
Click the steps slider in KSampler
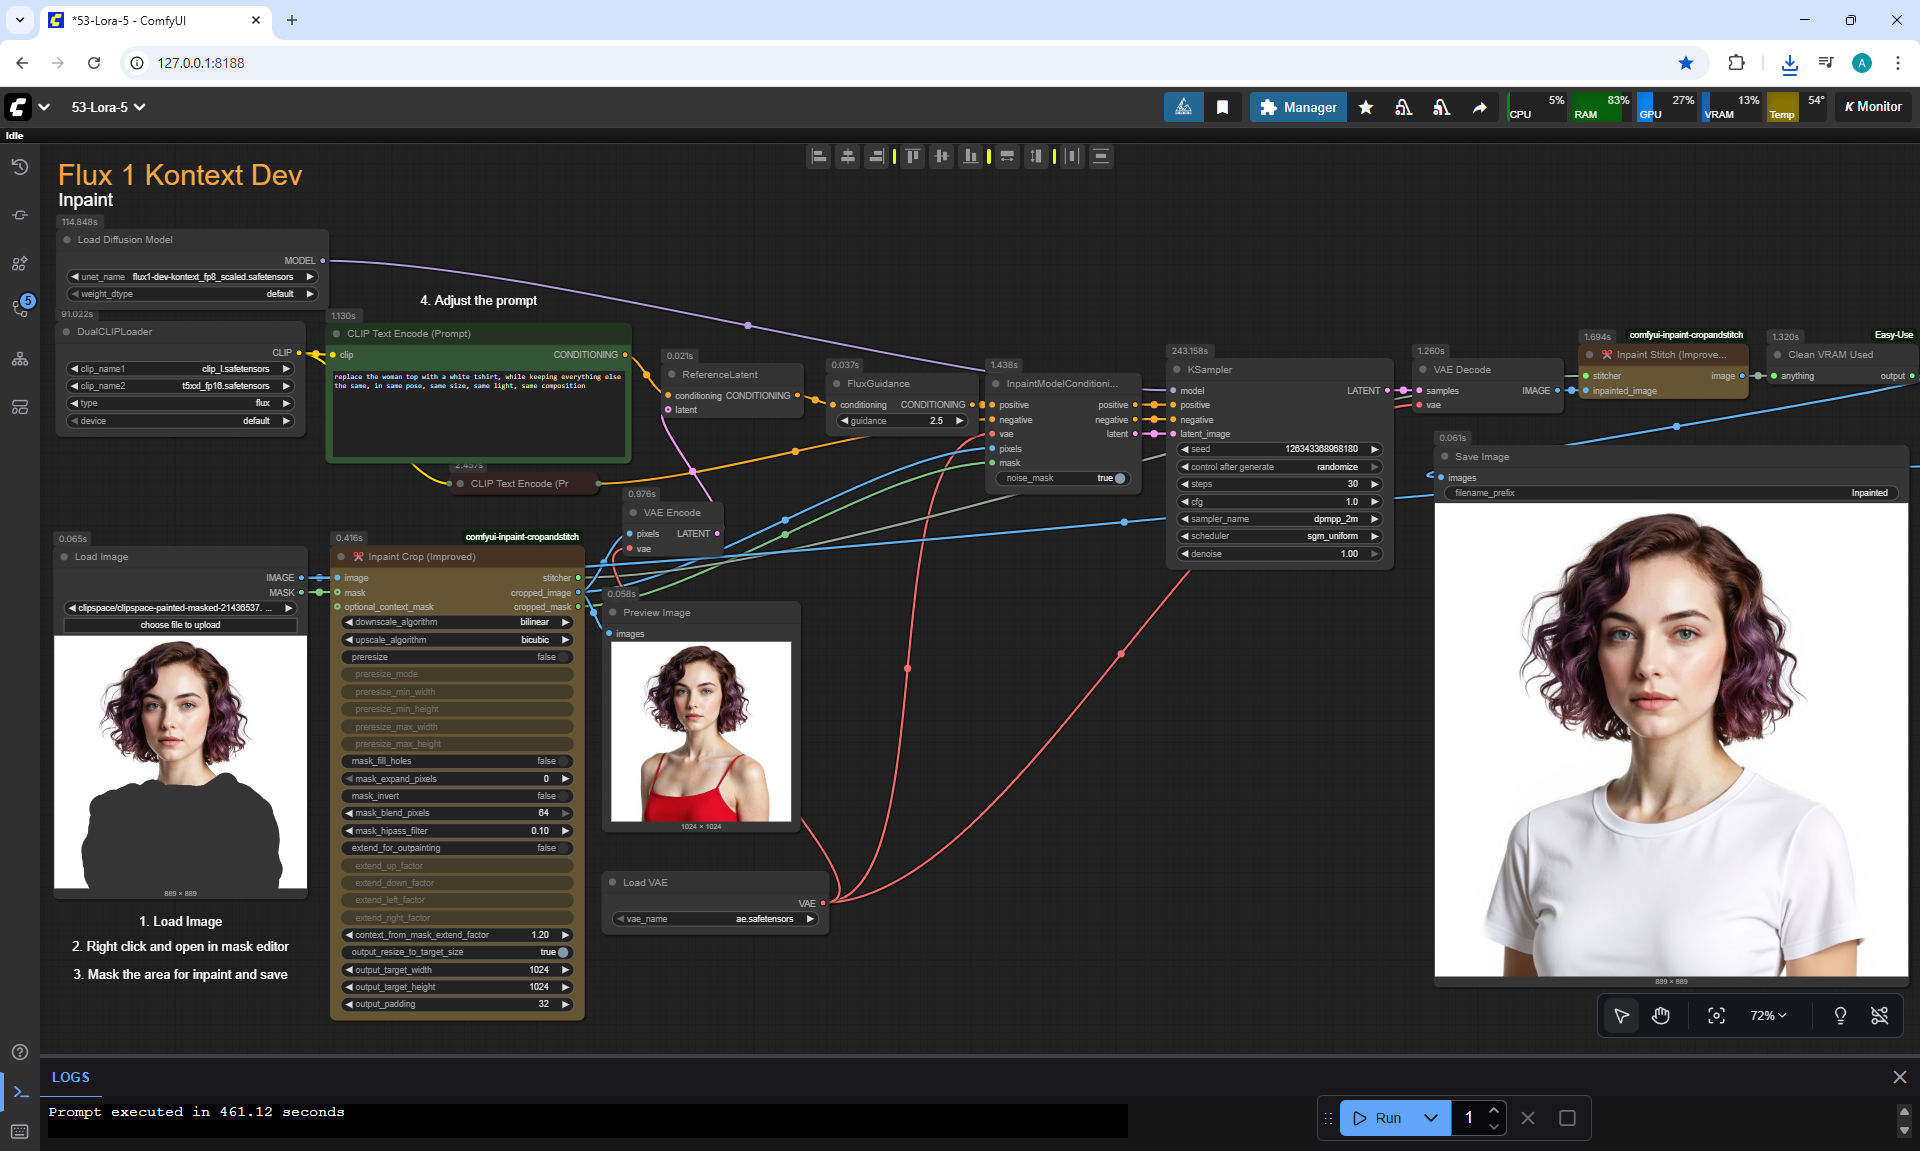[x=1279, y=484]
